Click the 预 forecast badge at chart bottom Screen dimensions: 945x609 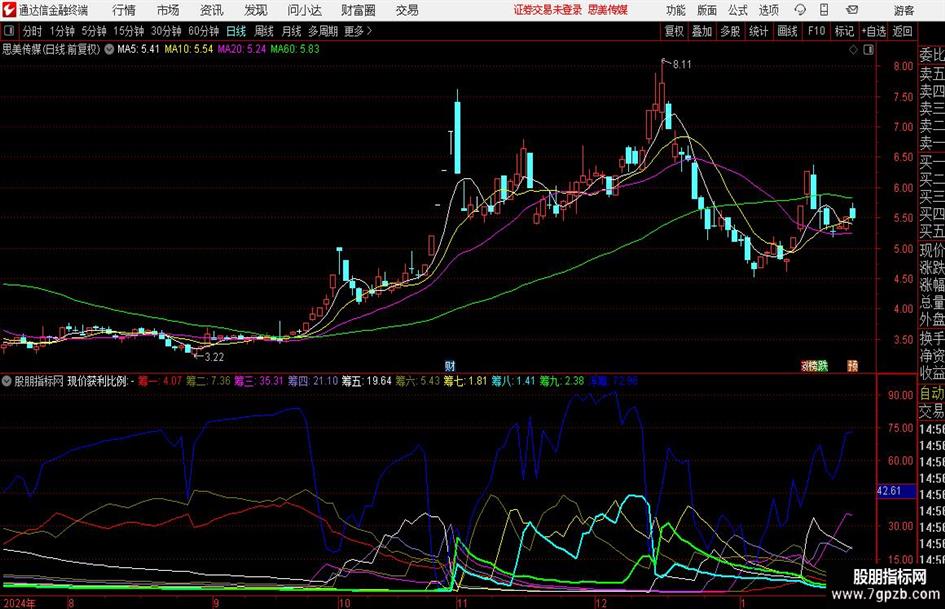point(853,365)
